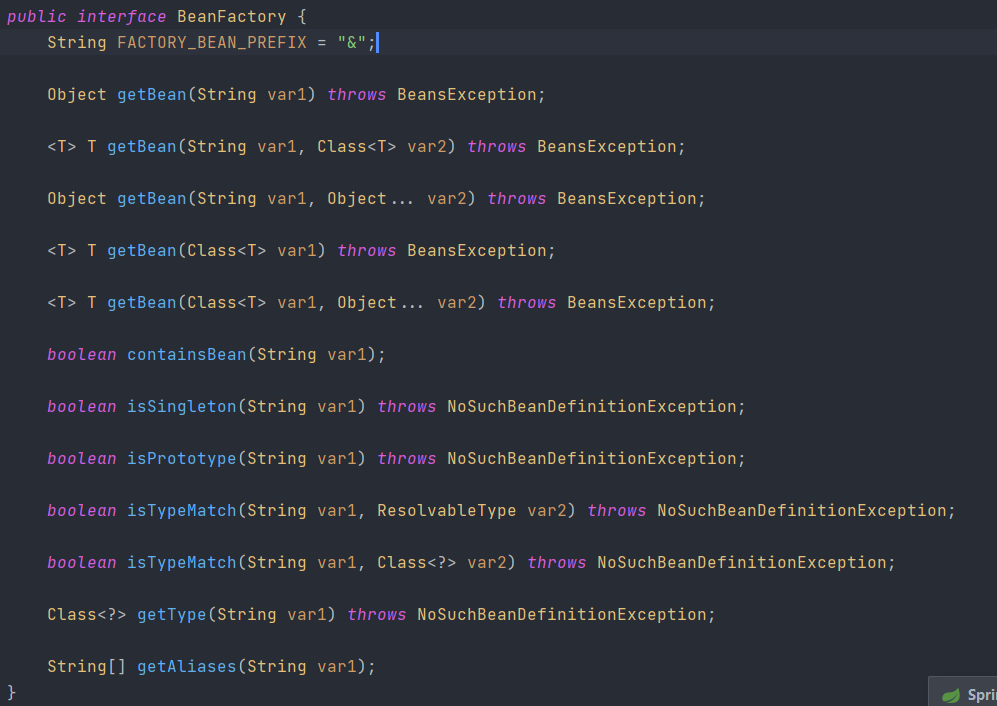This screenshot has height=706, width=997.
Task: Click var1 parameter in the containsBean method
Action: point(347,355)
